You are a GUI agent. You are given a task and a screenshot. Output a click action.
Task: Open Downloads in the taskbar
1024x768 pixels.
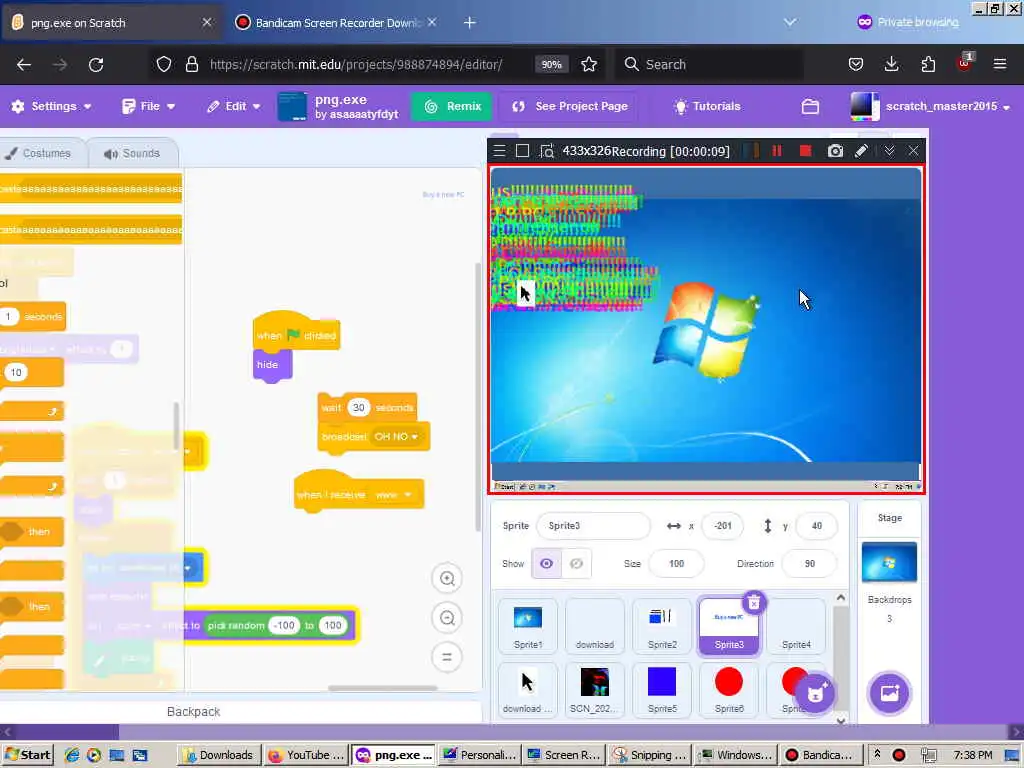click(x=218, y=755)
